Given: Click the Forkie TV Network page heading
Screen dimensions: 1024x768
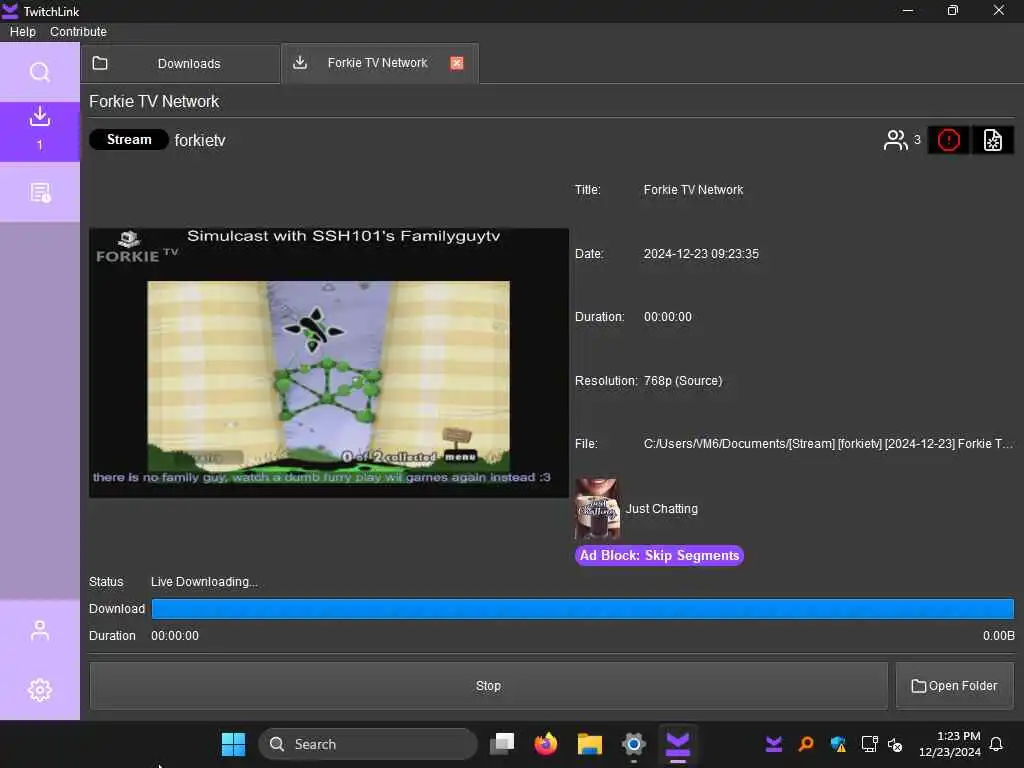Looking at the screenshot, I should coord(154,102).
